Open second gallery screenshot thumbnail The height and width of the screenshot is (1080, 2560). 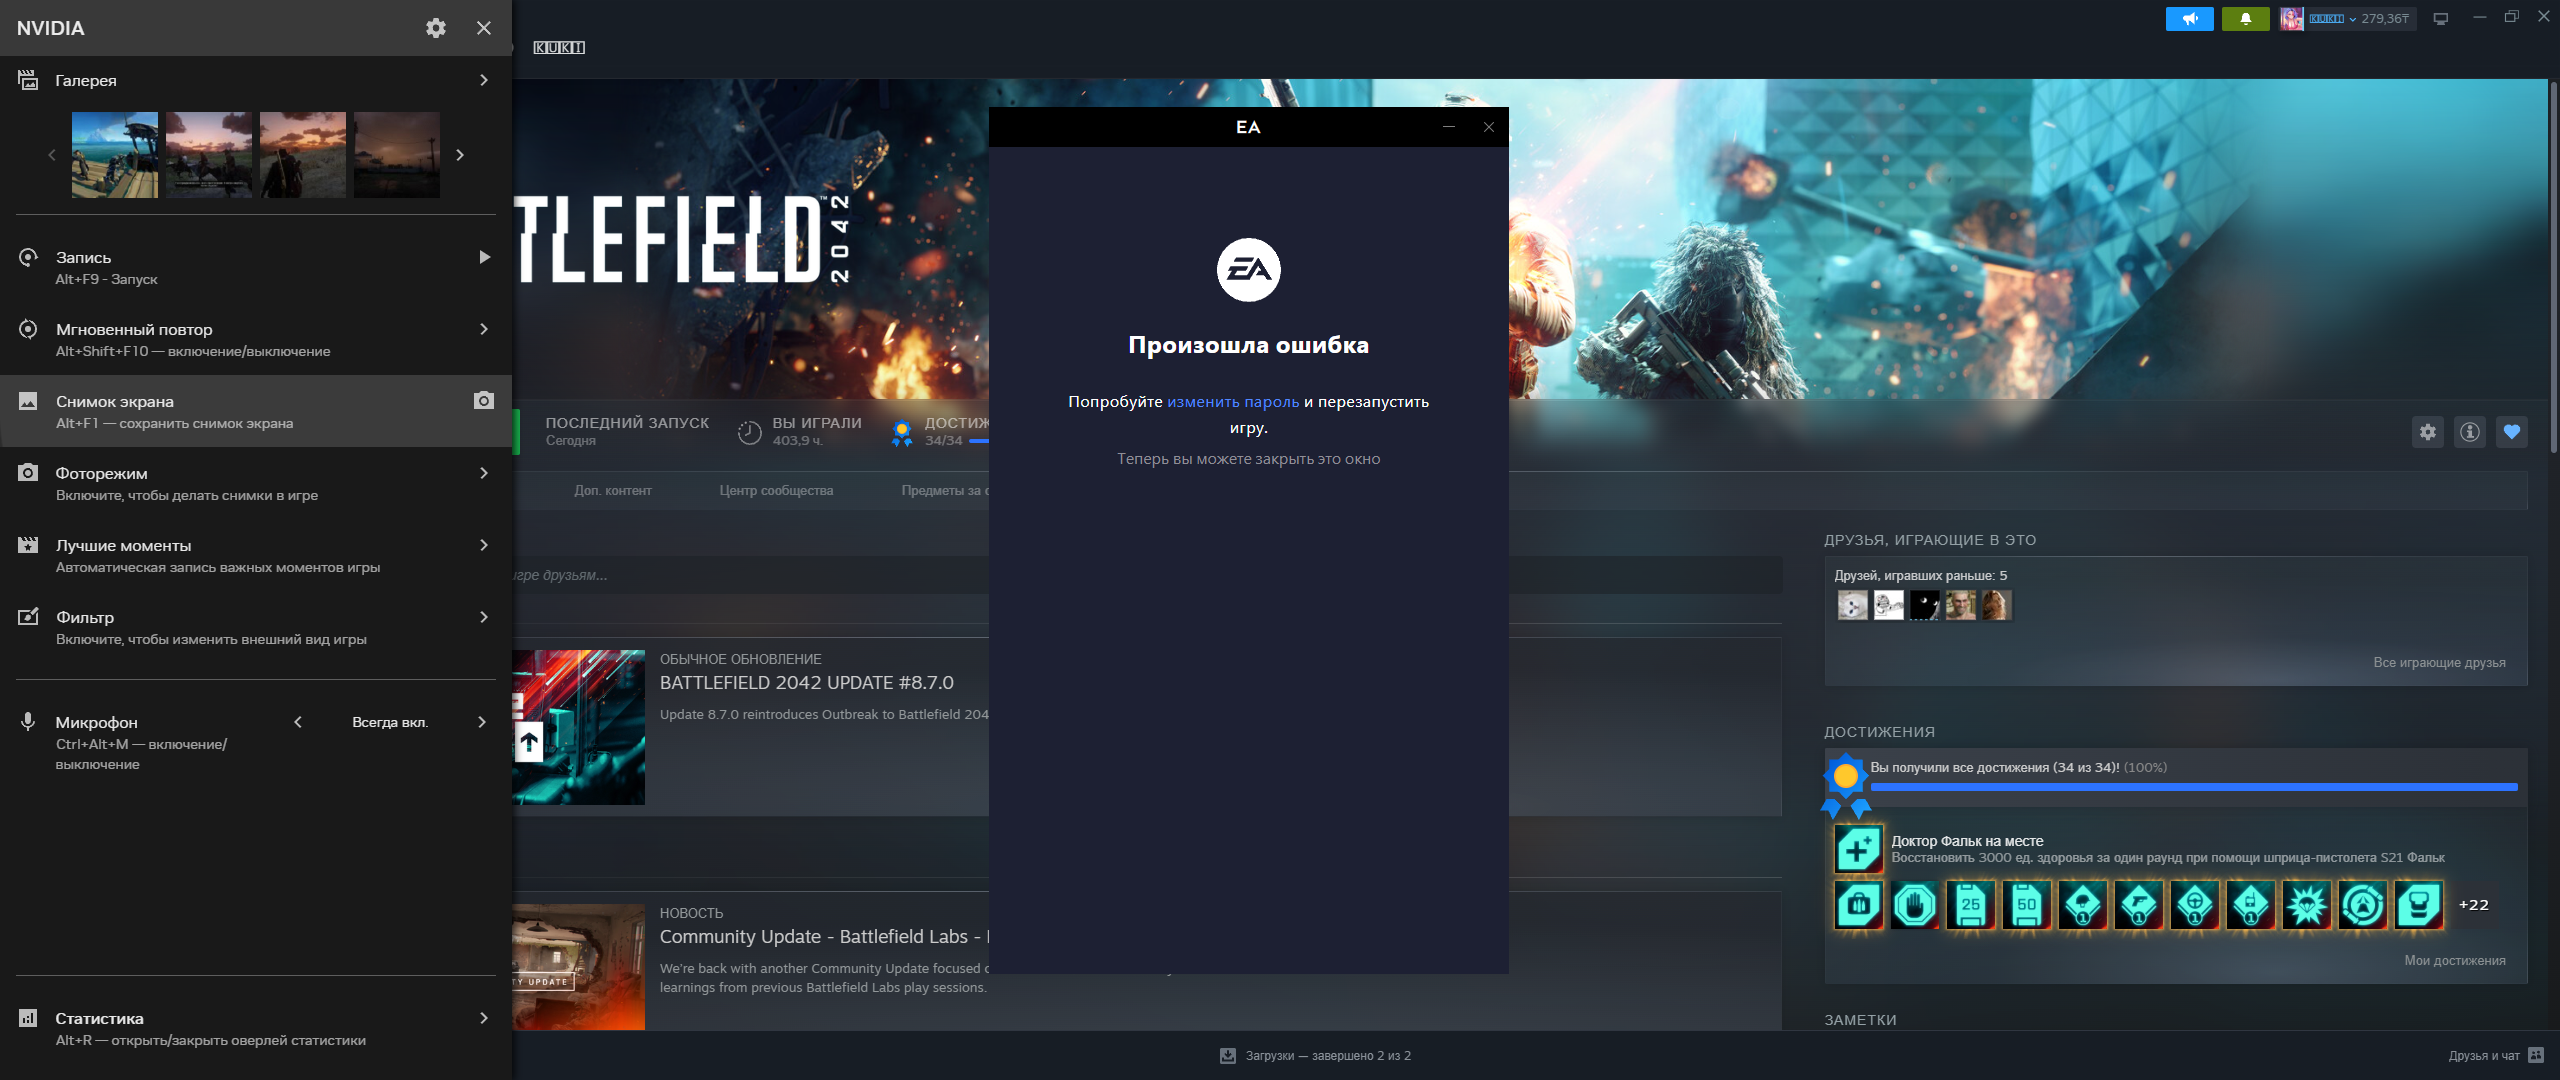click(x=209, y=155)
